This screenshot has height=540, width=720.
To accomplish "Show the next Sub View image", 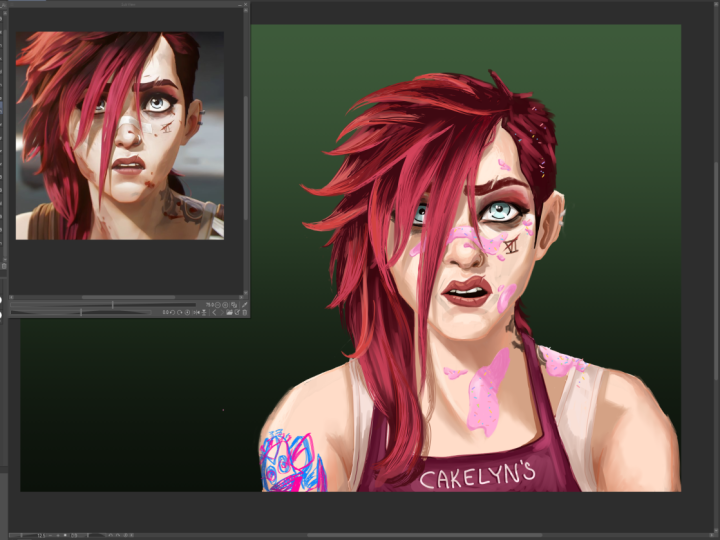I will 222,313.
